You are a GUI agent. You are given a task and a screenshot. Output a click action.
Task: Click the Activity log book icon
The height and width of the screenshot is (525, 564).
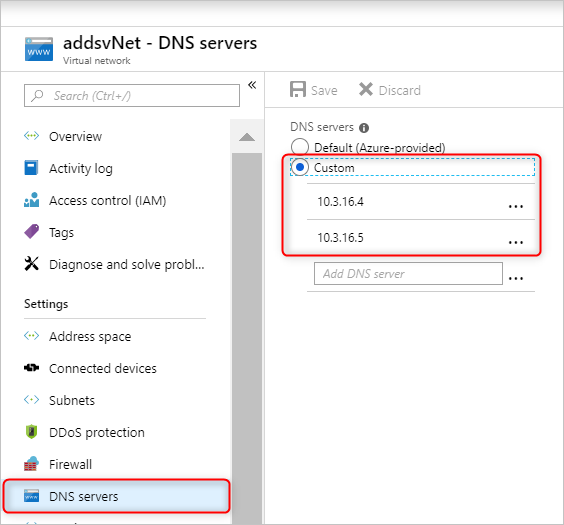(x=31, y=168)
